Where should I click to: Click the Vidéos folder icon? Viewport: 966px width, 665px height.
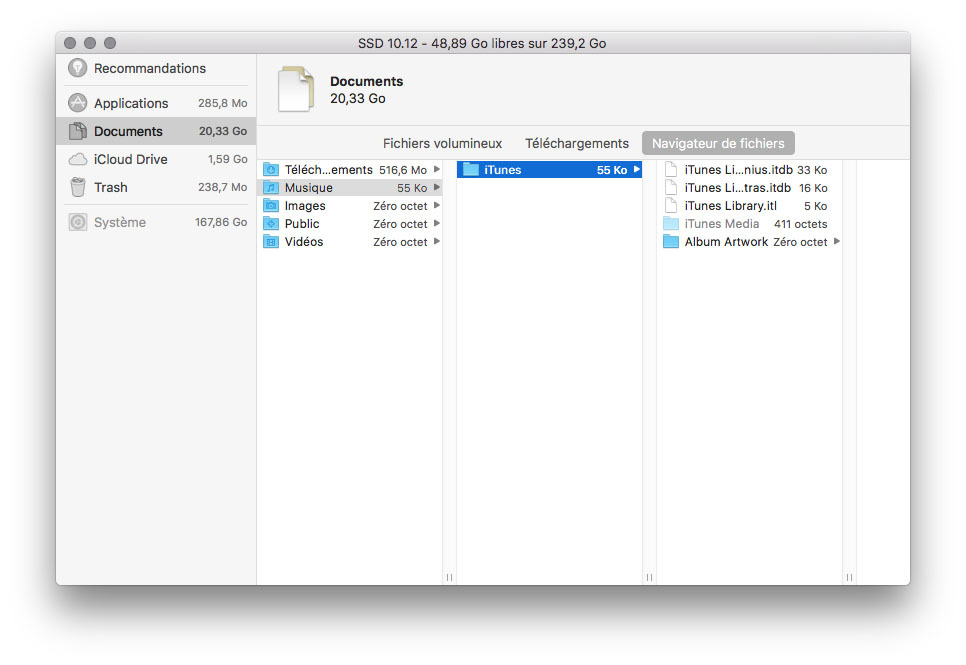tap(271, 242)
